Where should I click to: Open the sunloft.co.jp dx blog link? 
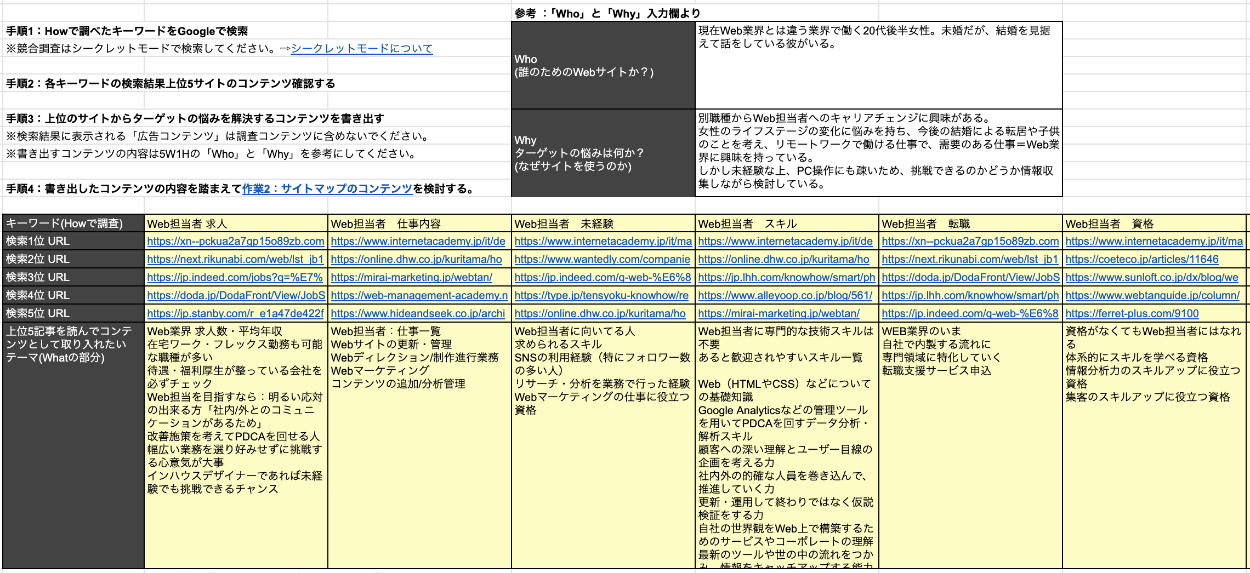coord(1151,277)
